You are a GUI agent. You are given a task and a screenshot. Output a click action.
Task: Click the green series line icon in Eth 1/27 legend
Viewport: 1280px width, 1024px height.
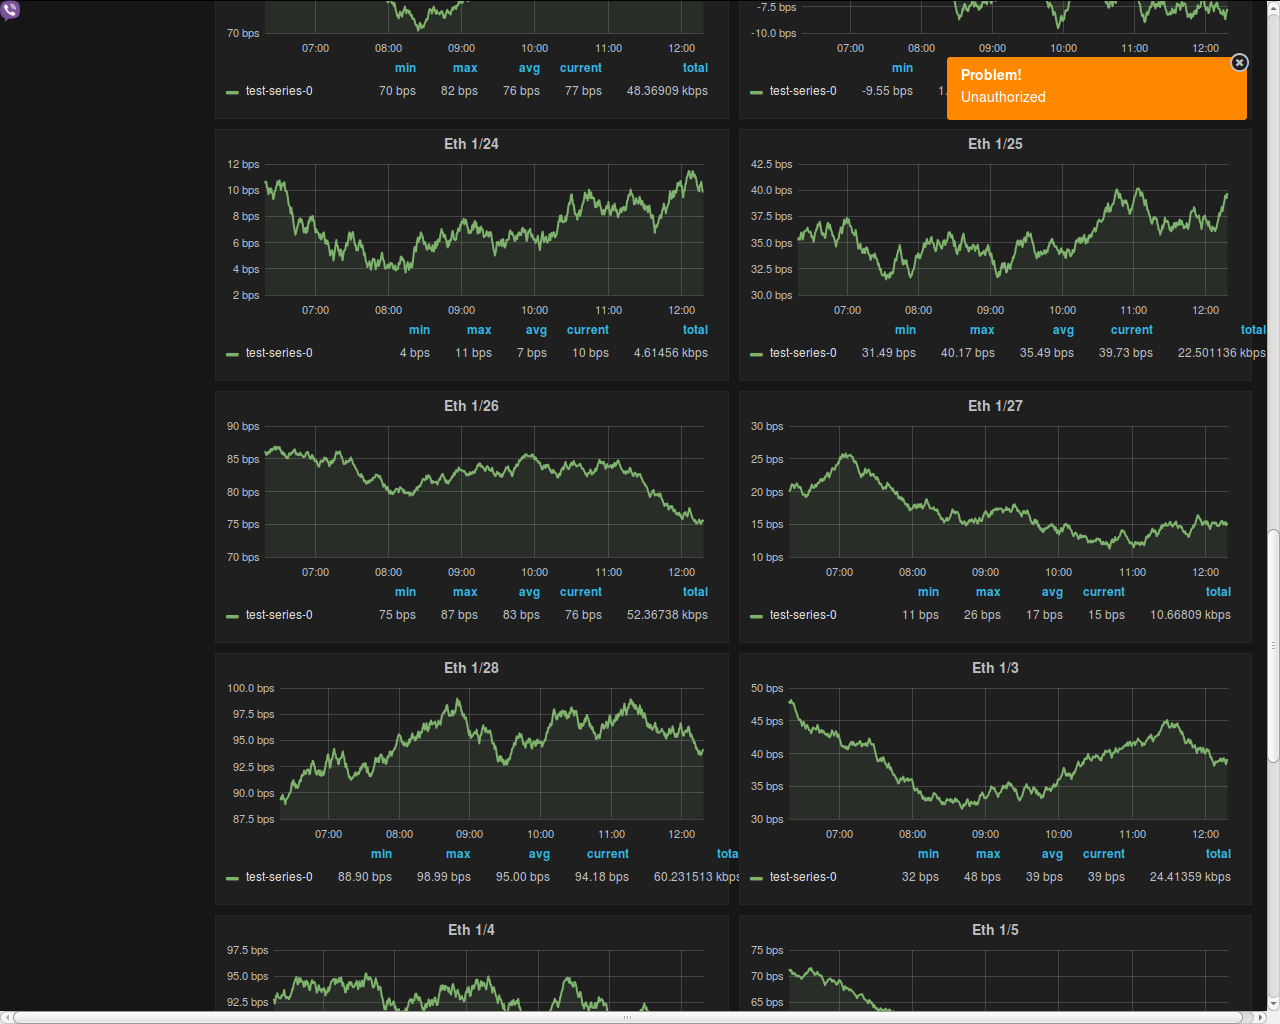coord(756,616)
